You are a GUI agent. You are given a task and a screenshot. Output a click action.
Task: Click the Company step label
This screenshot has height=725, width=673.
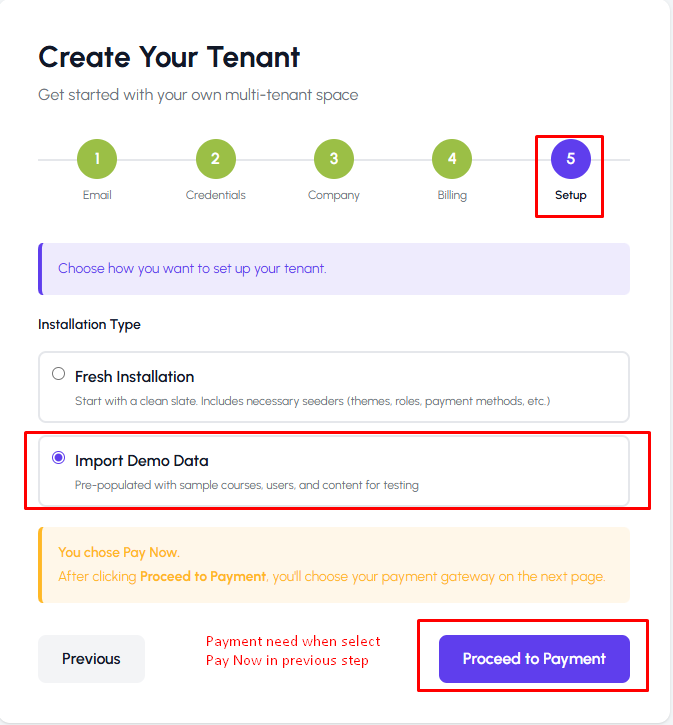[x=334, y=195]
